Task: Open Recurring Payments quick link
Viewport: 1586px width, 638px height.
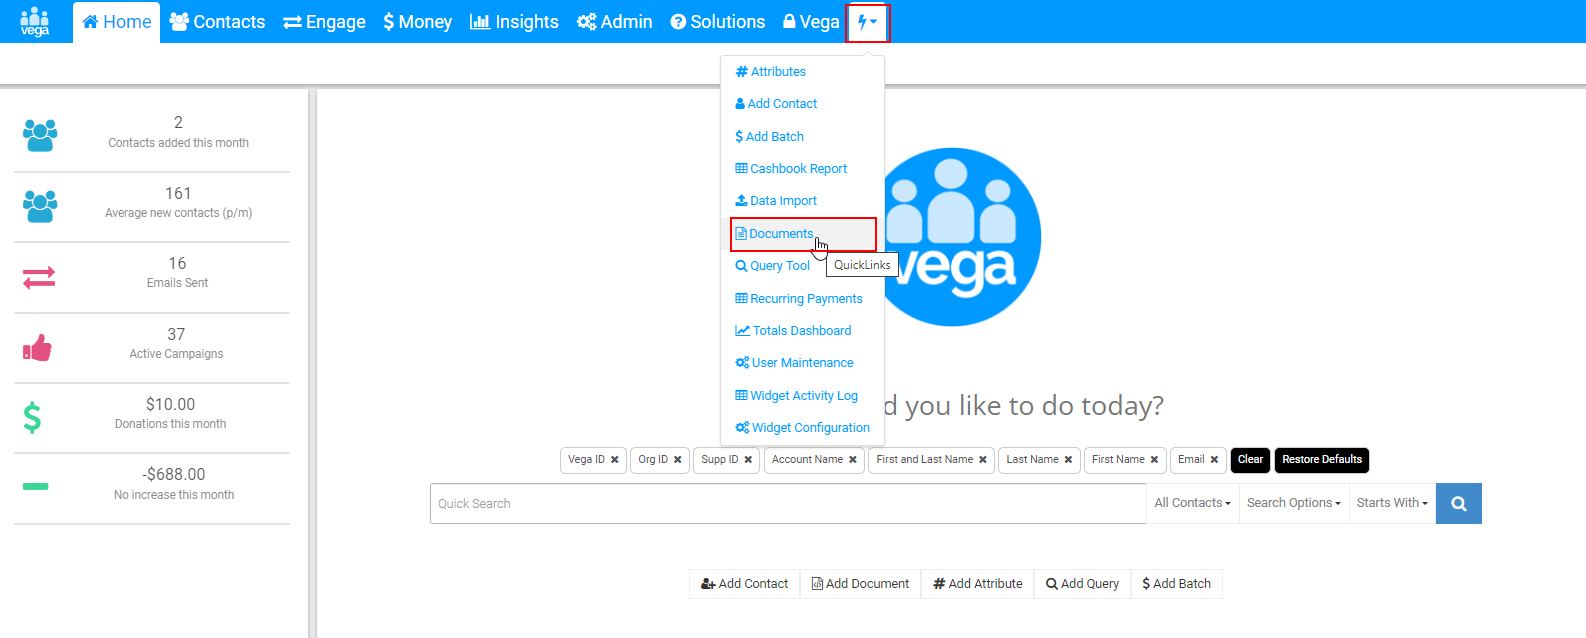Action: (x=799, y=299)
